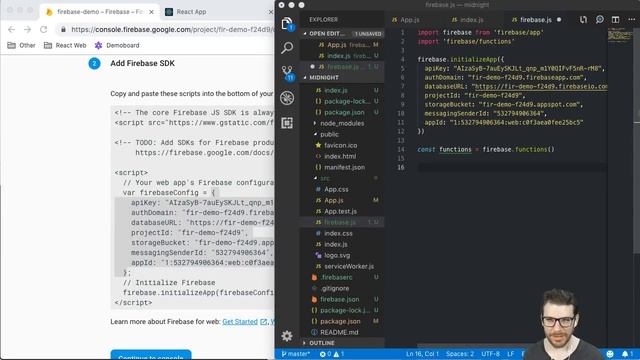Screen dimensions: 640x360
Task: Go back in the Chrome browser
Action: tap(11, 29)
